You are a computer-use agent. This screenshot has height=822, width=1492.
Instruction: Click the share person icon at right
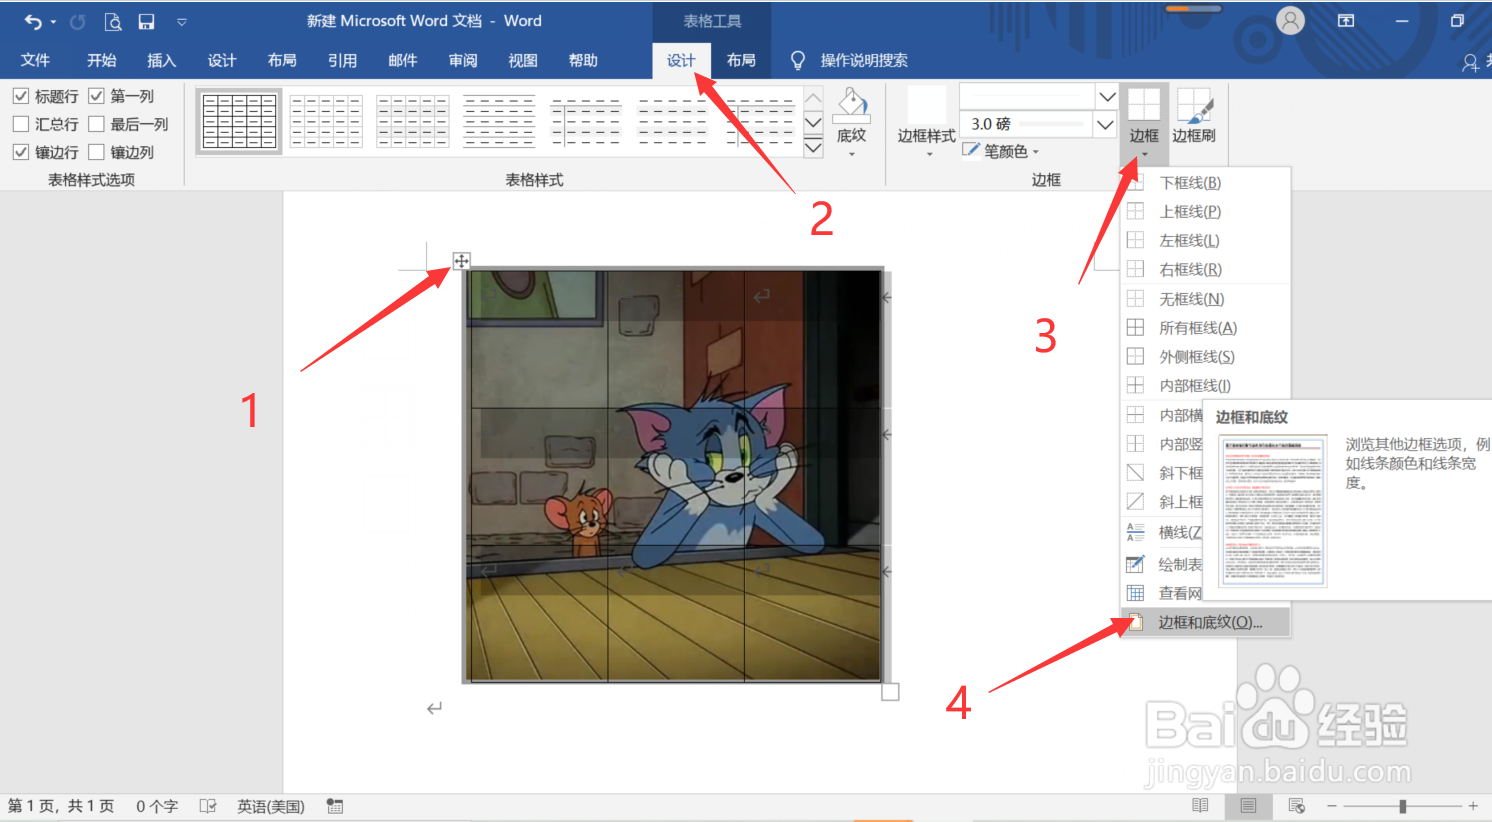click(x=1470, y=62)
